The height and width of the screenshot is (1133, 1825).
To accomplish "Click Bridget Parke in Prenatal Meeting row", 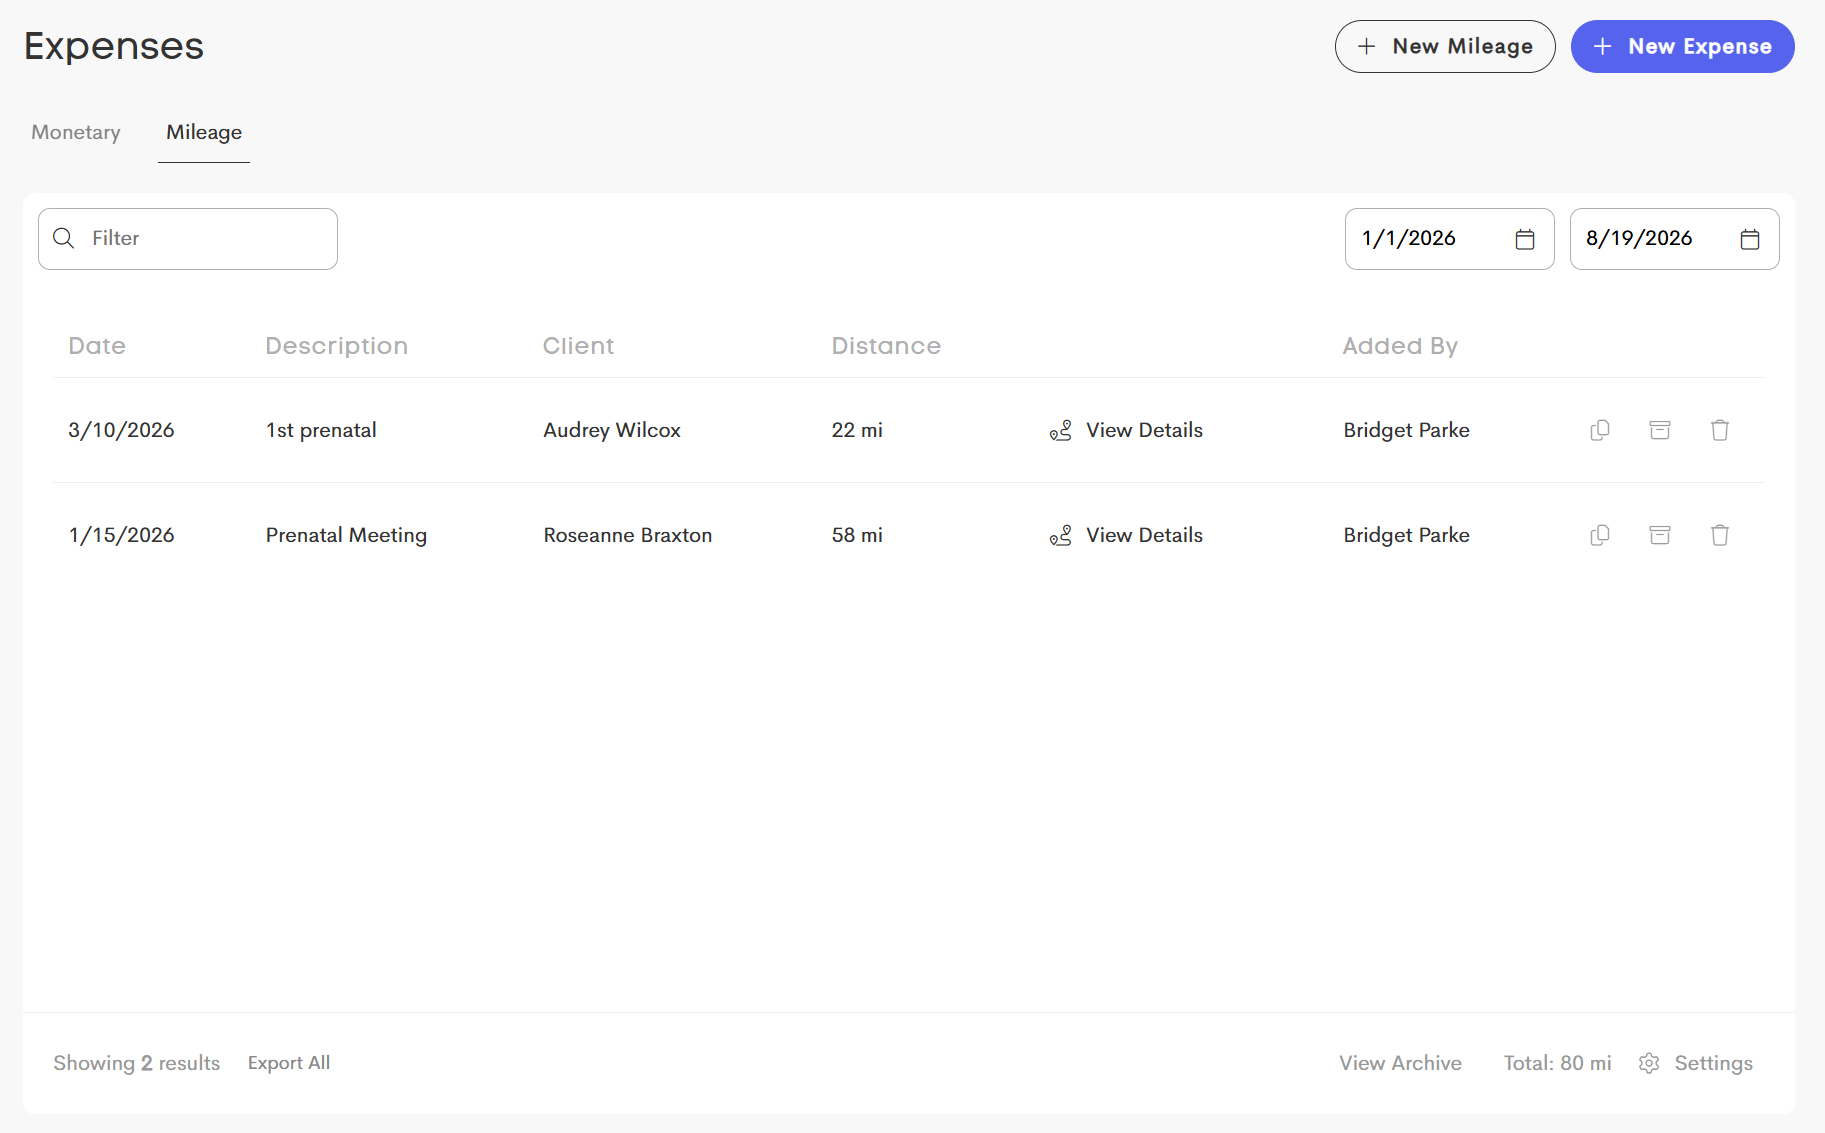I will coord(1406,535).
